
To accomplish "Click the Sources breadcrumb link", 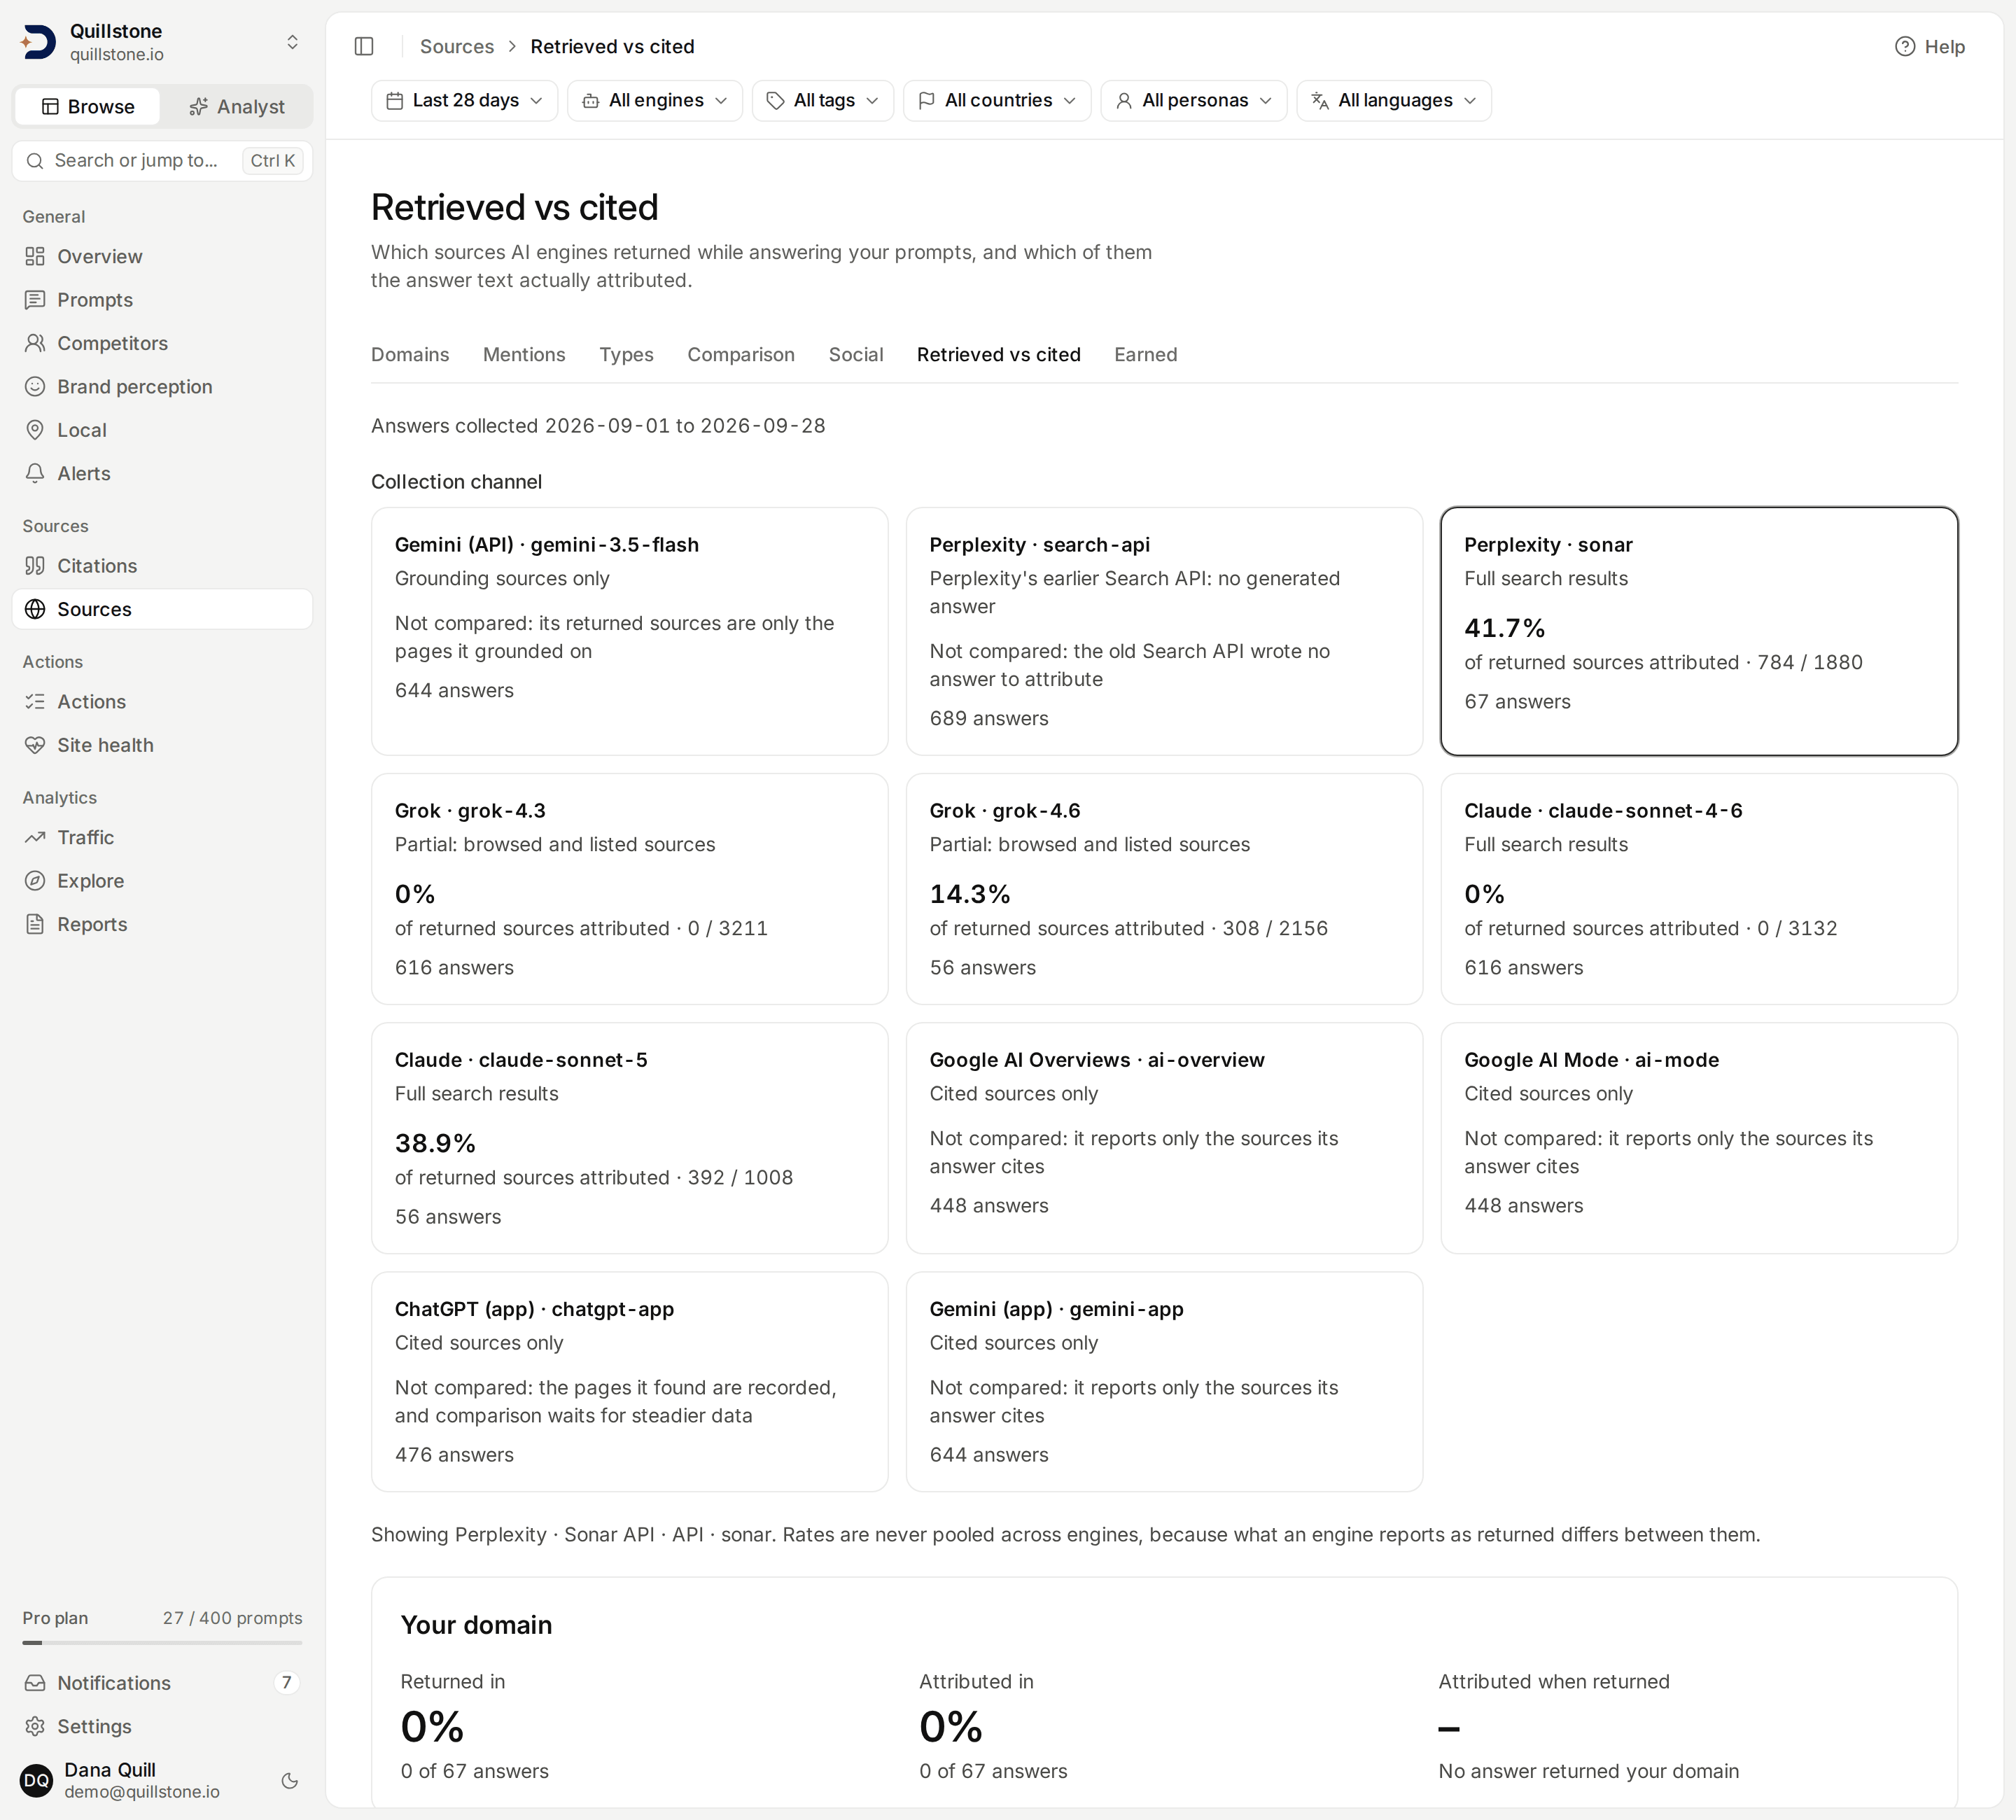I will [457, 46].
